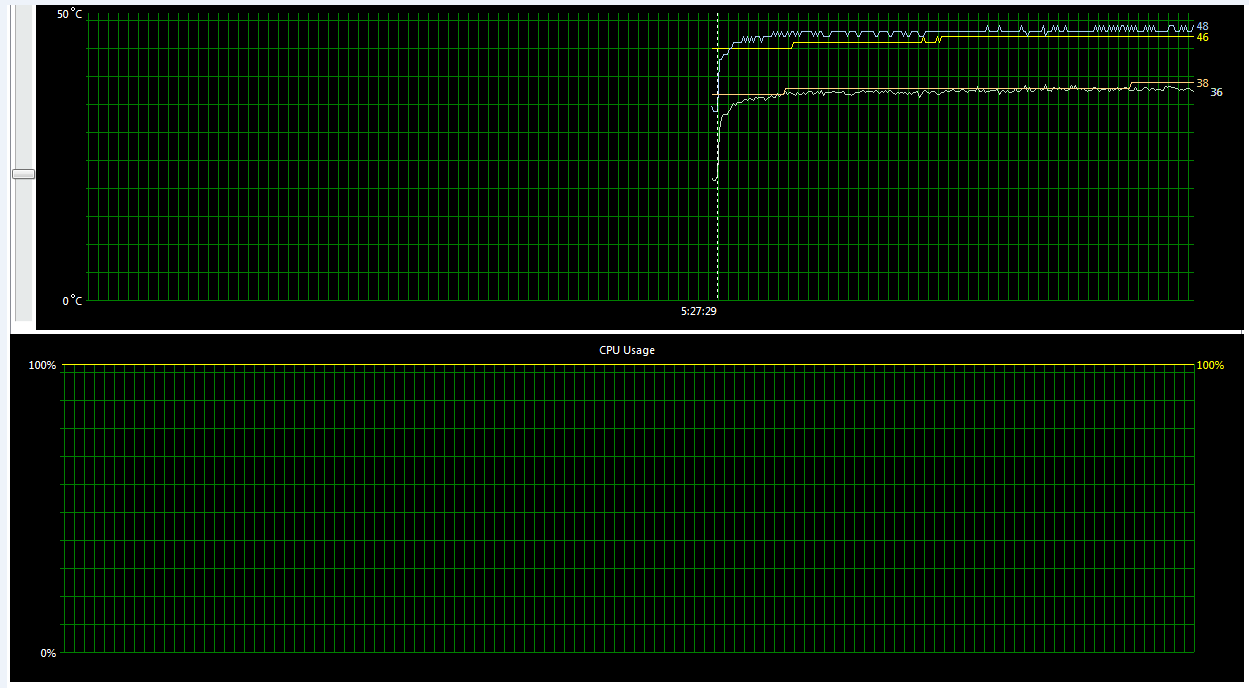This screenshot has width=1249, height=688.
Task: Select the white 36 temperature reading
Action: (x=1216, y=92)
